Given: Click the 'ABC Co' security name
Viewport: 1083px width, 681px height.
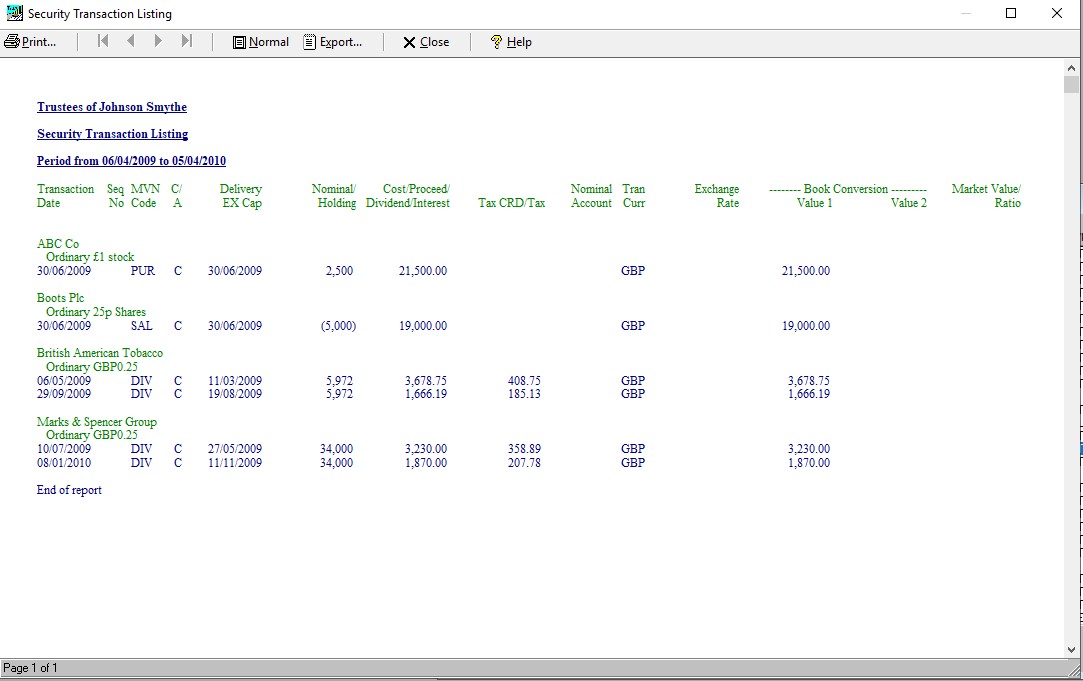Looking at the screenshot, I should click(x=58, y=244).
